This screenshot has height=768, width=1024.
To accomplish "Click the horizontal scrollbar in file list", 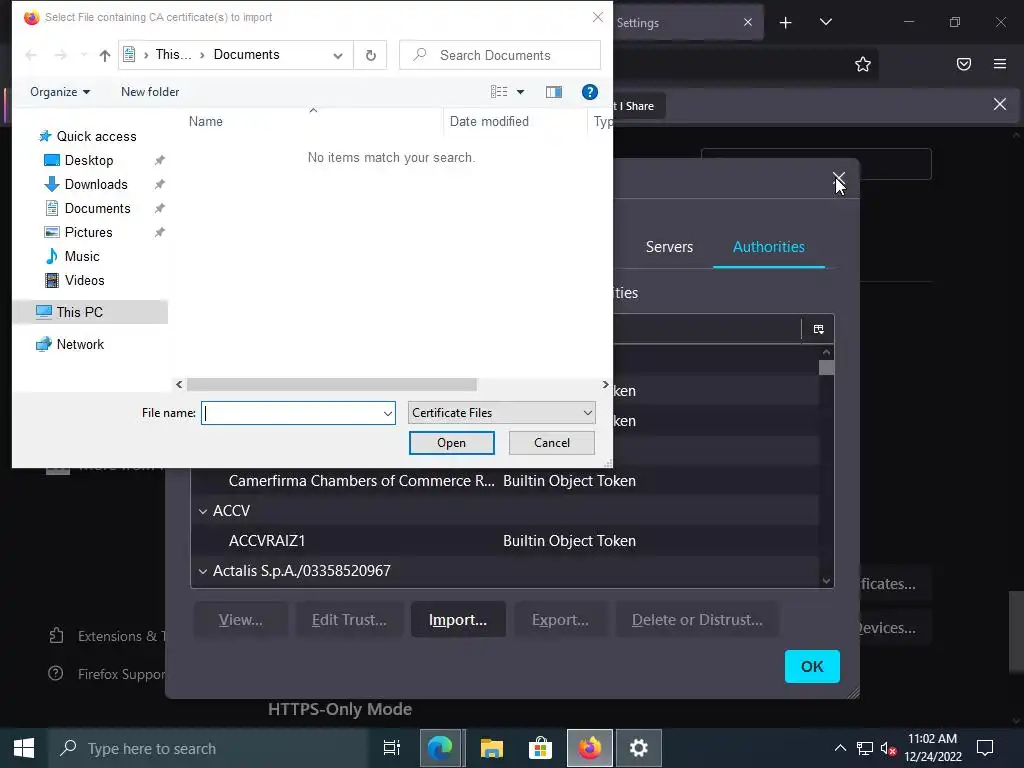I will (x=332, y=385).
